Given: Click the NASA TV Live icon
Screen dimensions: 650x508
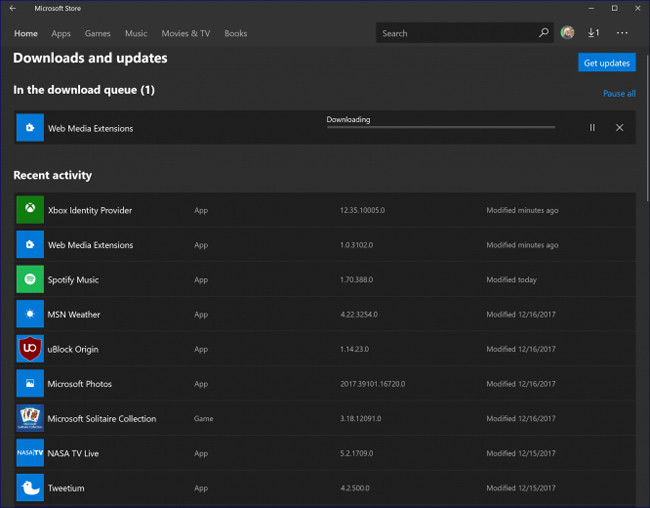Looking at the screenshot, I should tap(30, 453).
